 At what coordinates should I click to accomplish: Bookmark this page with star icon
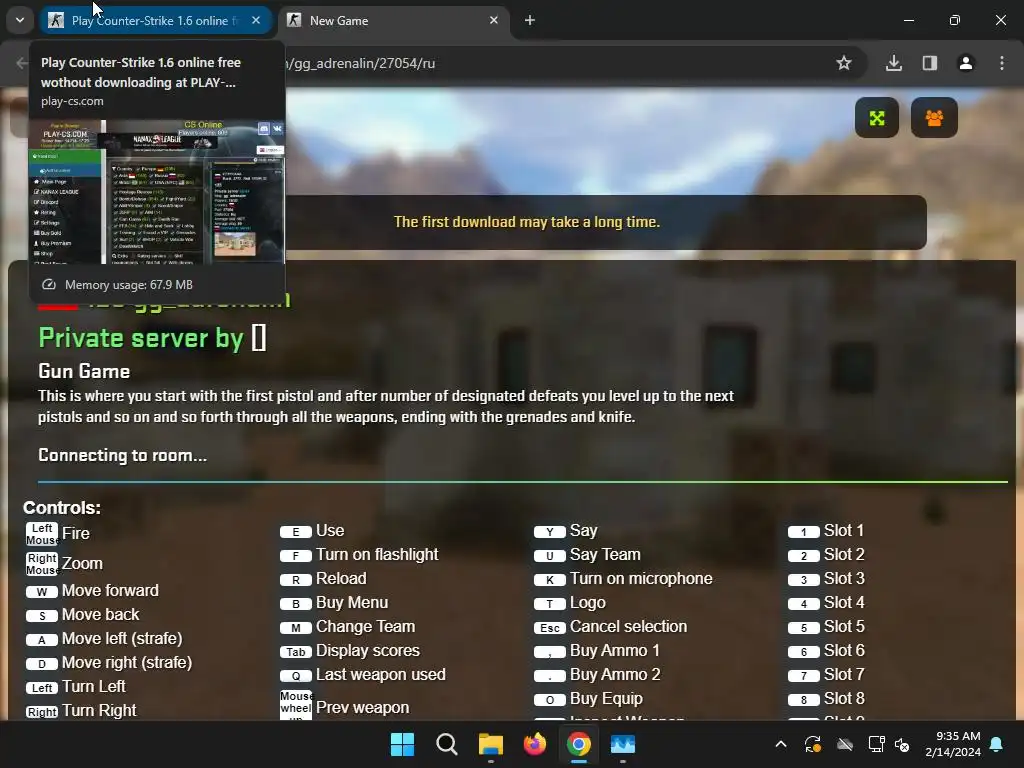click(844, 63)
